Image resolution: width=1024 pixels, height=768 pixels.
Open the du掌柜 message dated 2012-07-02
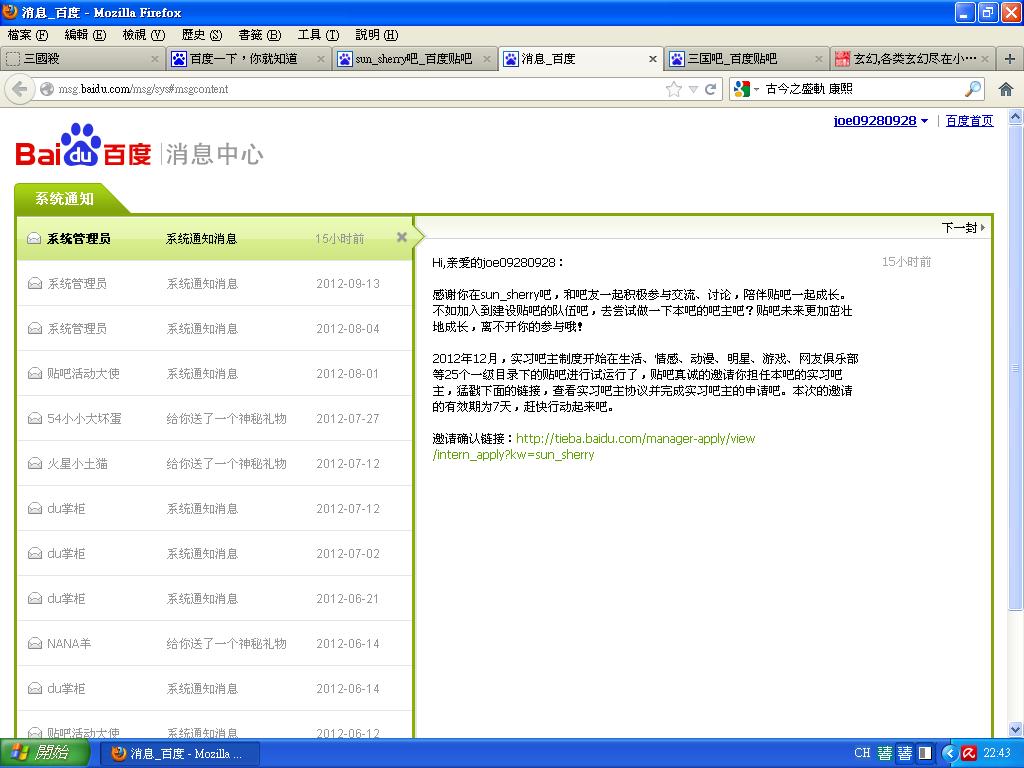click(214, 554)
